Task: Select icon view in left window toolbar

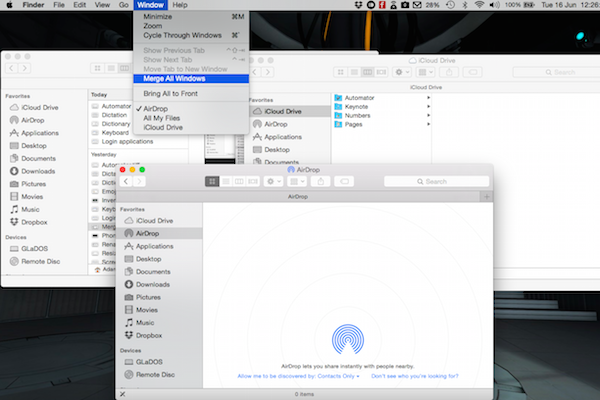Action: coord(98,68)
